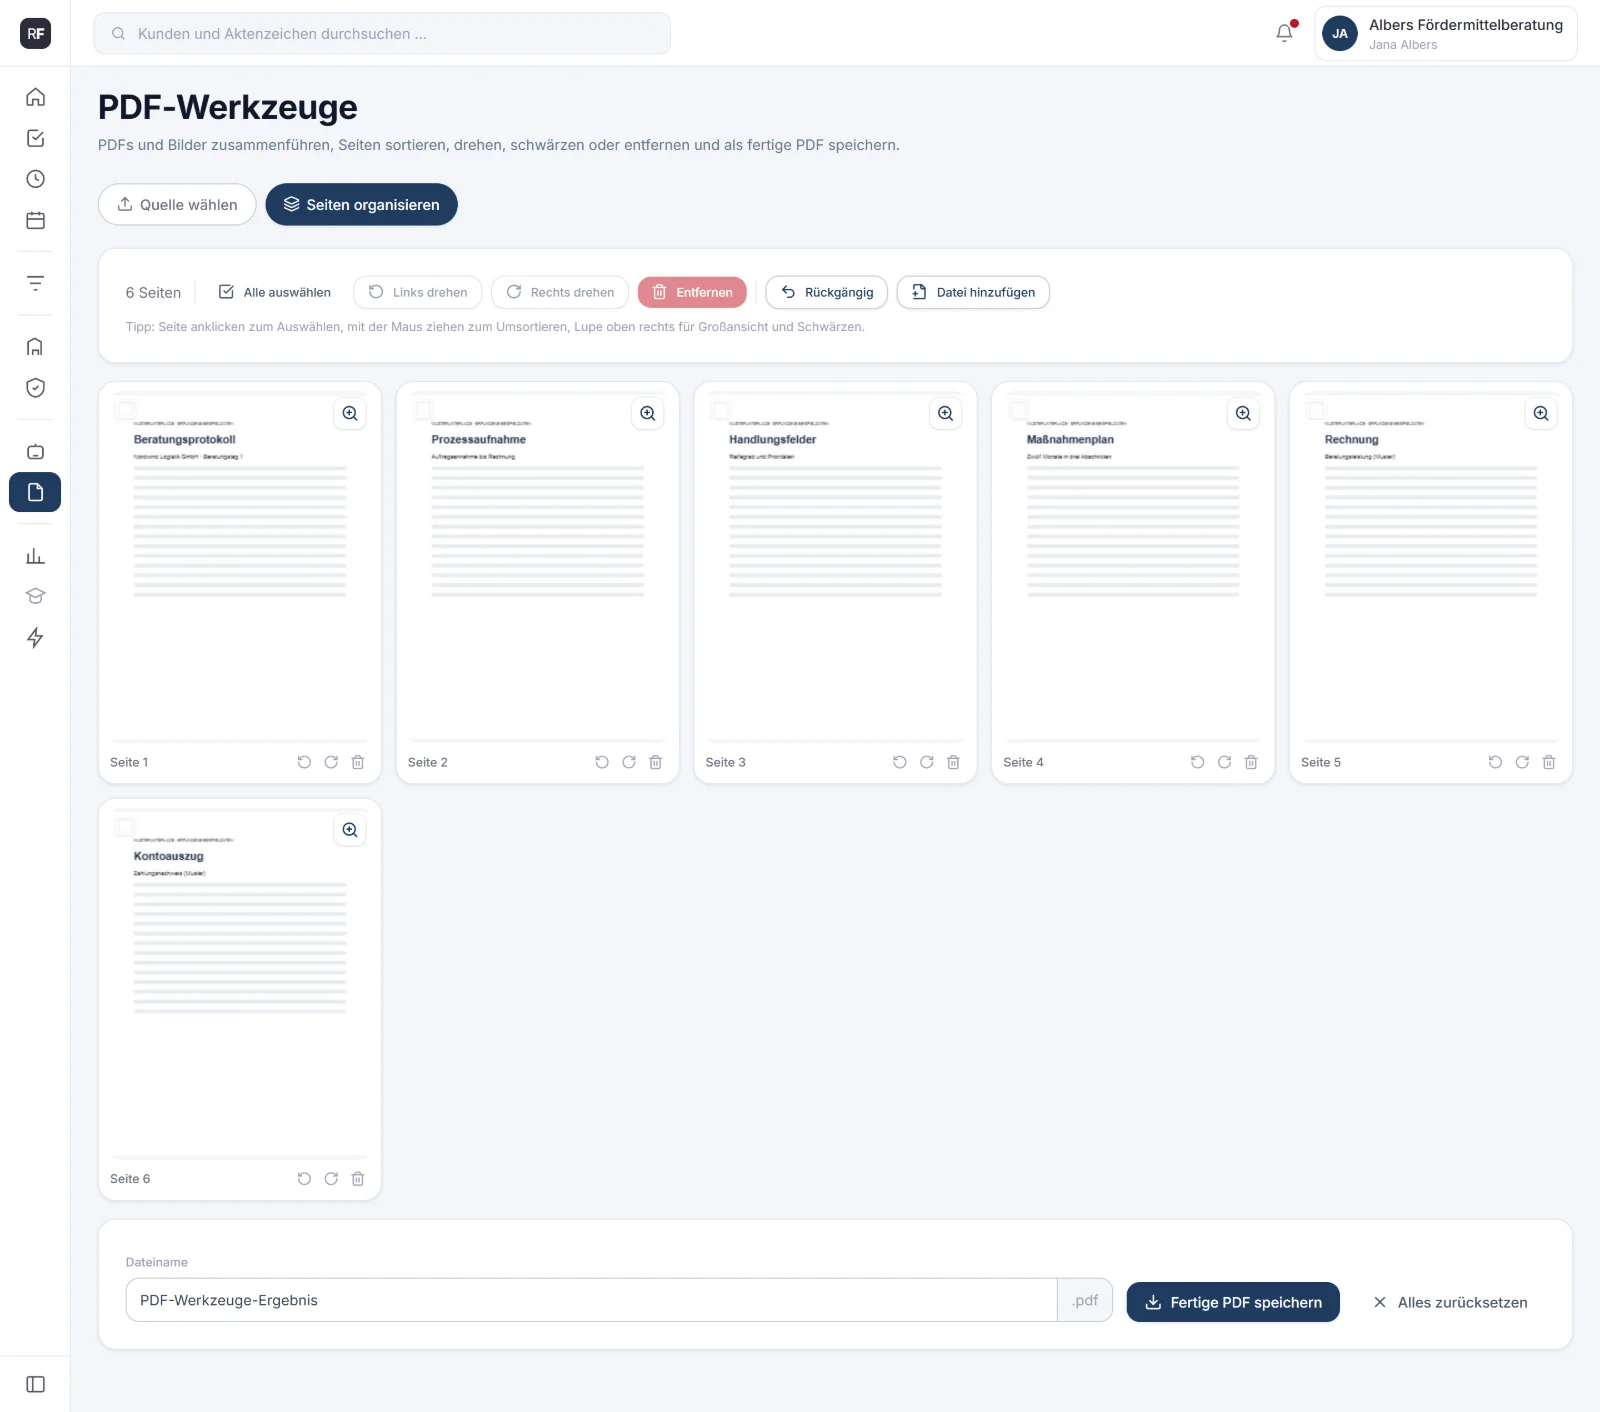The width and height of the screenshot is (1600, 1412).
Task: Click the red Entfernen button
Action: coord(692,292)
